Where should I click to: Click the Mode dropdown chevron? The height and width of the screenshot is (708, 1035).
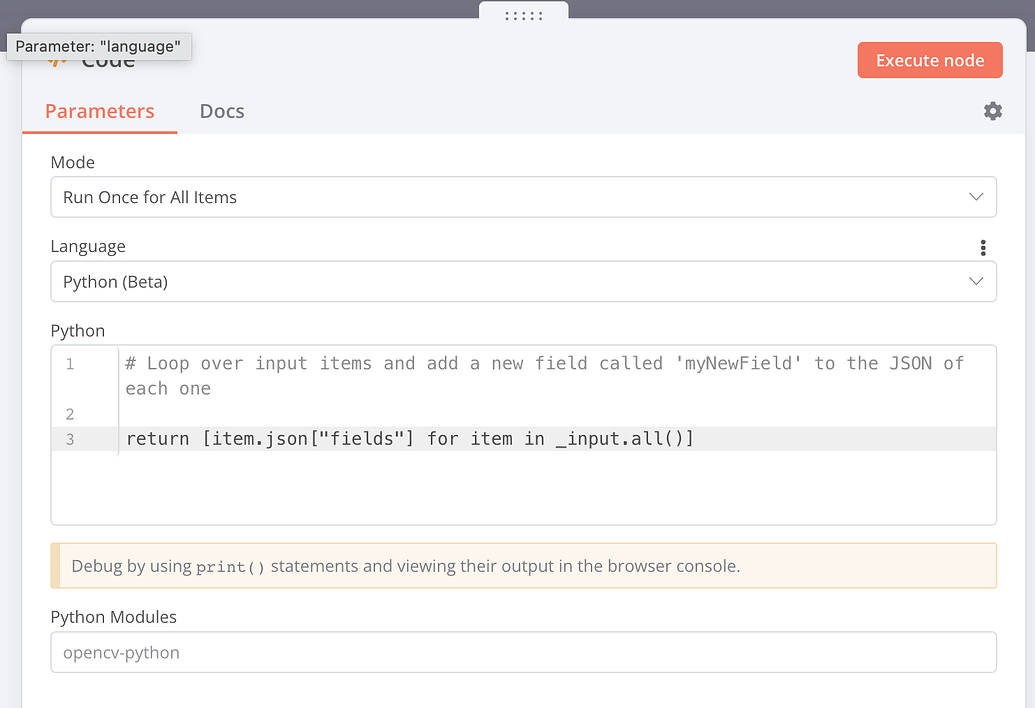pos(975,197)
